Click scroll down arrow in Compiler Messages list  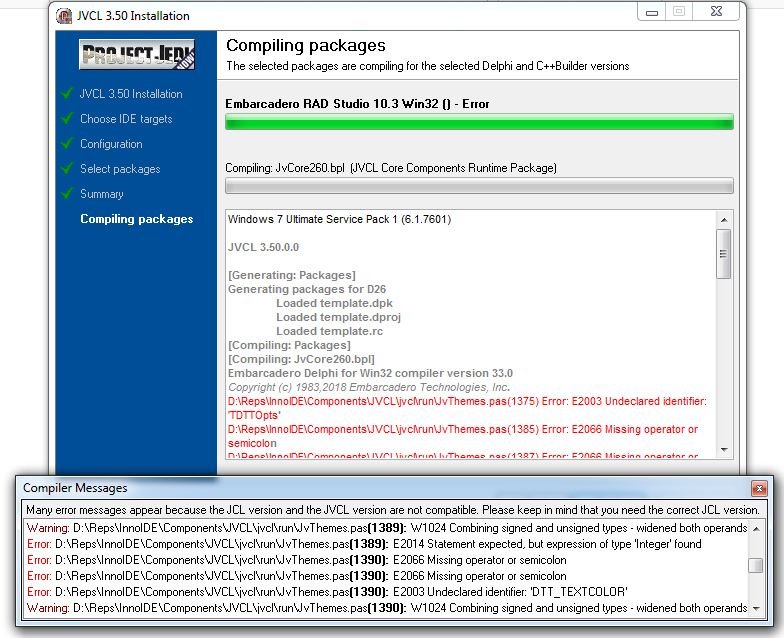coord(756,607)
